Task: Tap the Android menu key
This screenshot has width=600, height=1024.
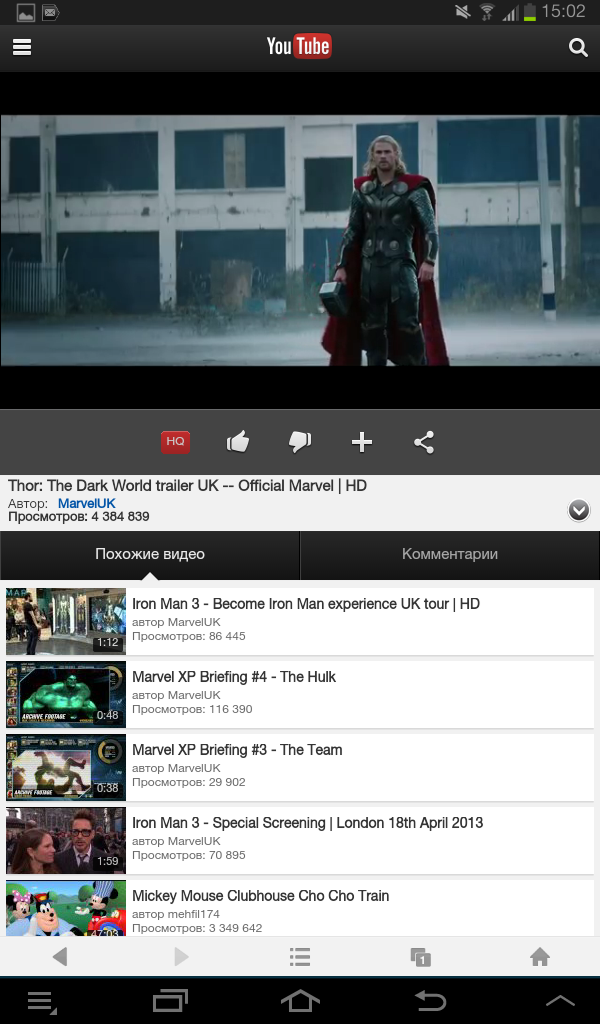Action: pyautogui.click(x=42, y=1002)
